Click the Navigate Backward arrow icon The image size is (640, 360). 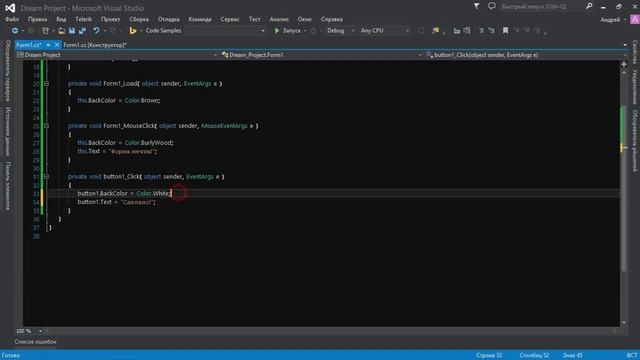[x=15, y=31]
